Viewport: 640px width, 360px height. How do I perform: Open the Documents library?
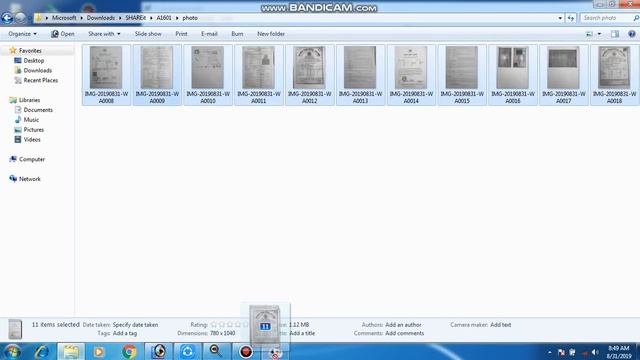click(x=38, y=110)
